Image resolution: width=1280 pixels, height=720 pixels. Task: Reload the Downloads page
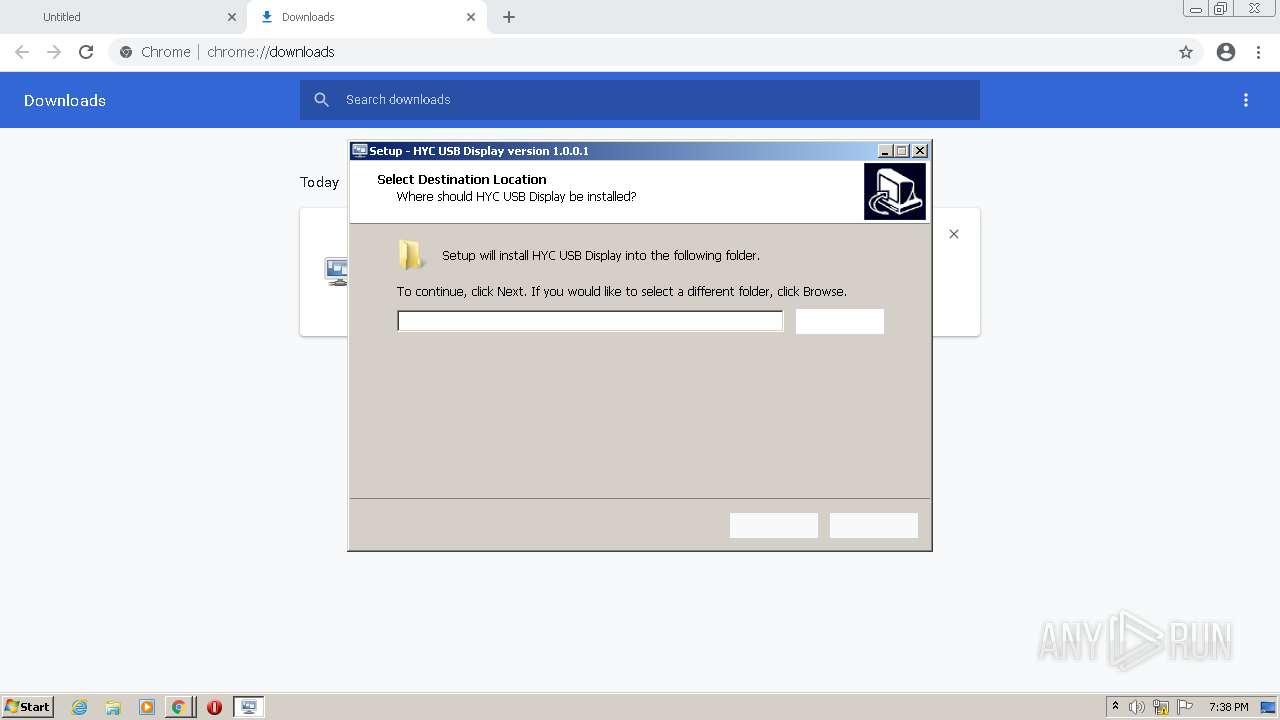(86, 52)
